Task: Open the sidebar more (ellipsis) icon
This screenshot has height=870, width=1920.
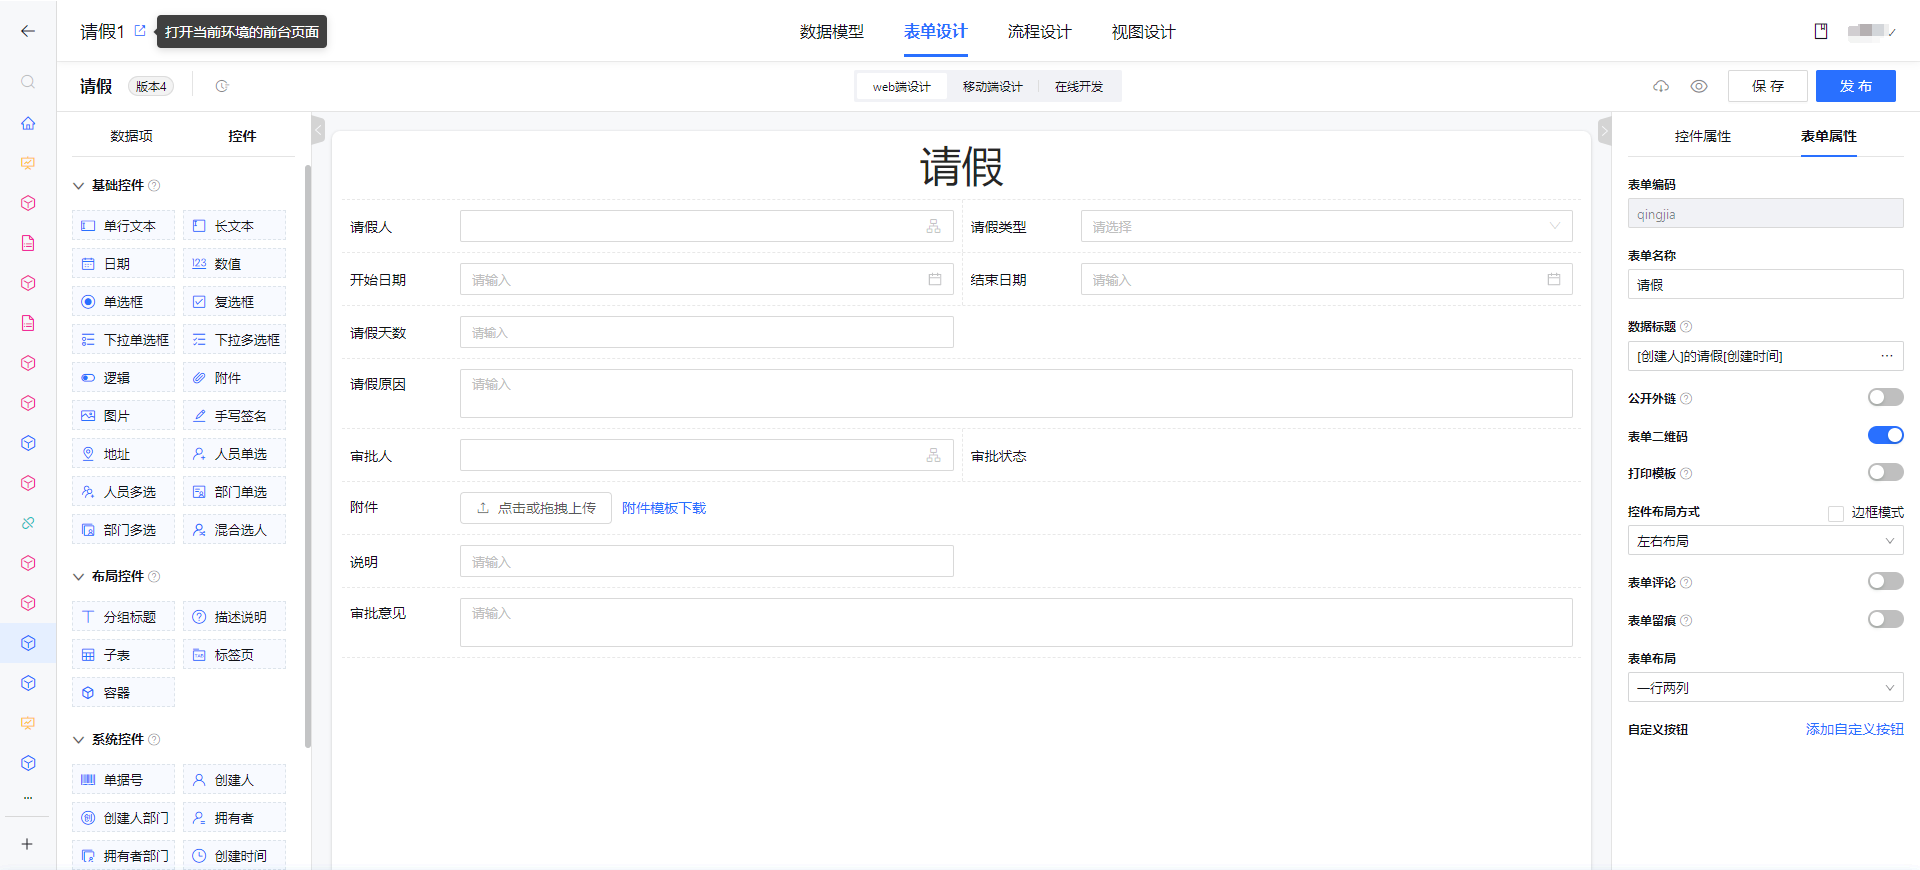Action: pos(28,798)
